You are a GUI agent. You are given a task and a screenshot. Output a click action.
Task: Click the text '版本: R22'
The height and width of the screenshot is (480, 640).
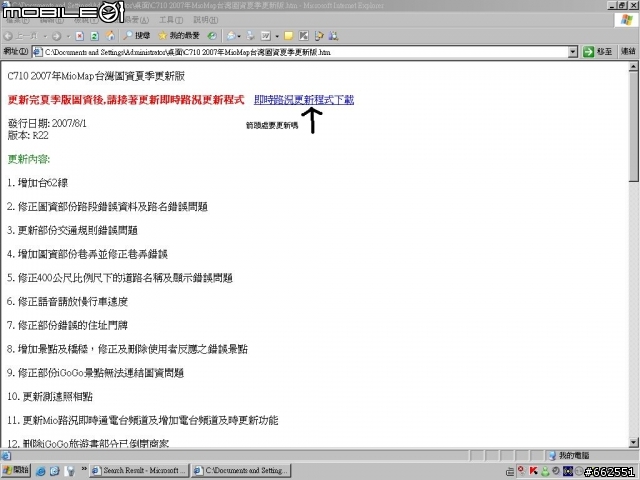(28, 135)
